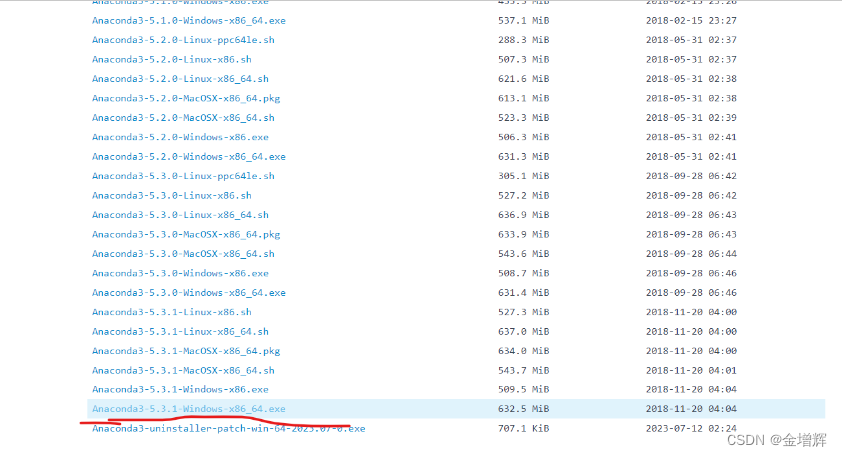Viewport: 842px width, 456px height.
Task: Download highlighted Anaconda3-5.3.1-Windows-x86_64.exe
Action: point(188,409)
